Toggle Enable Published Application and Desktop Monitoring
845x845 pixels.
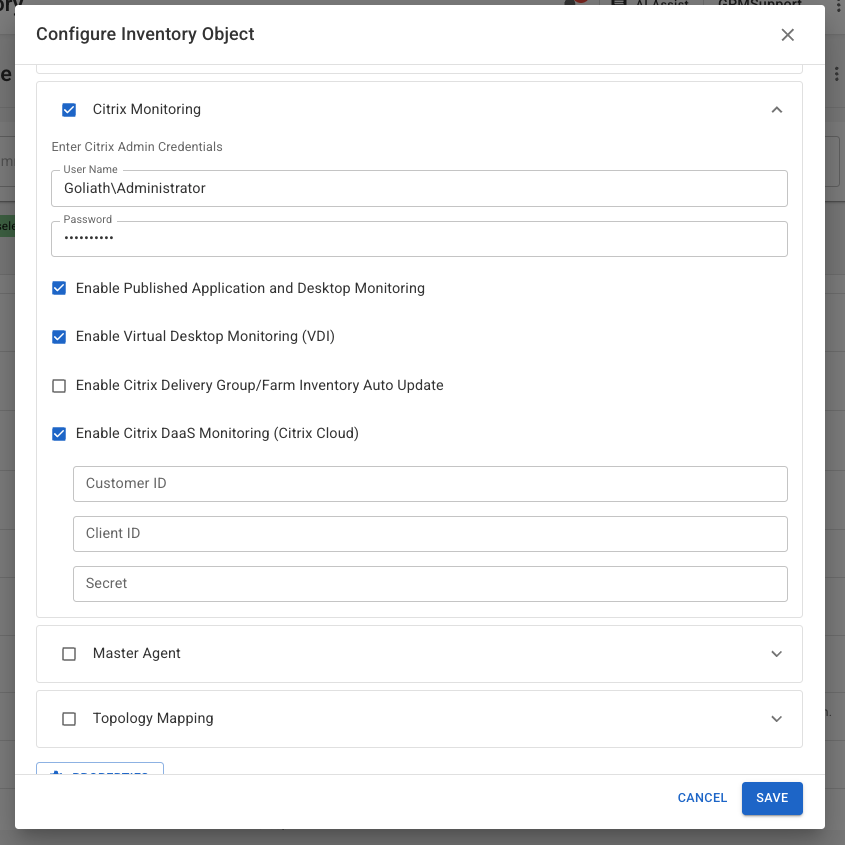pyautogui.click(x=59, y=288)
